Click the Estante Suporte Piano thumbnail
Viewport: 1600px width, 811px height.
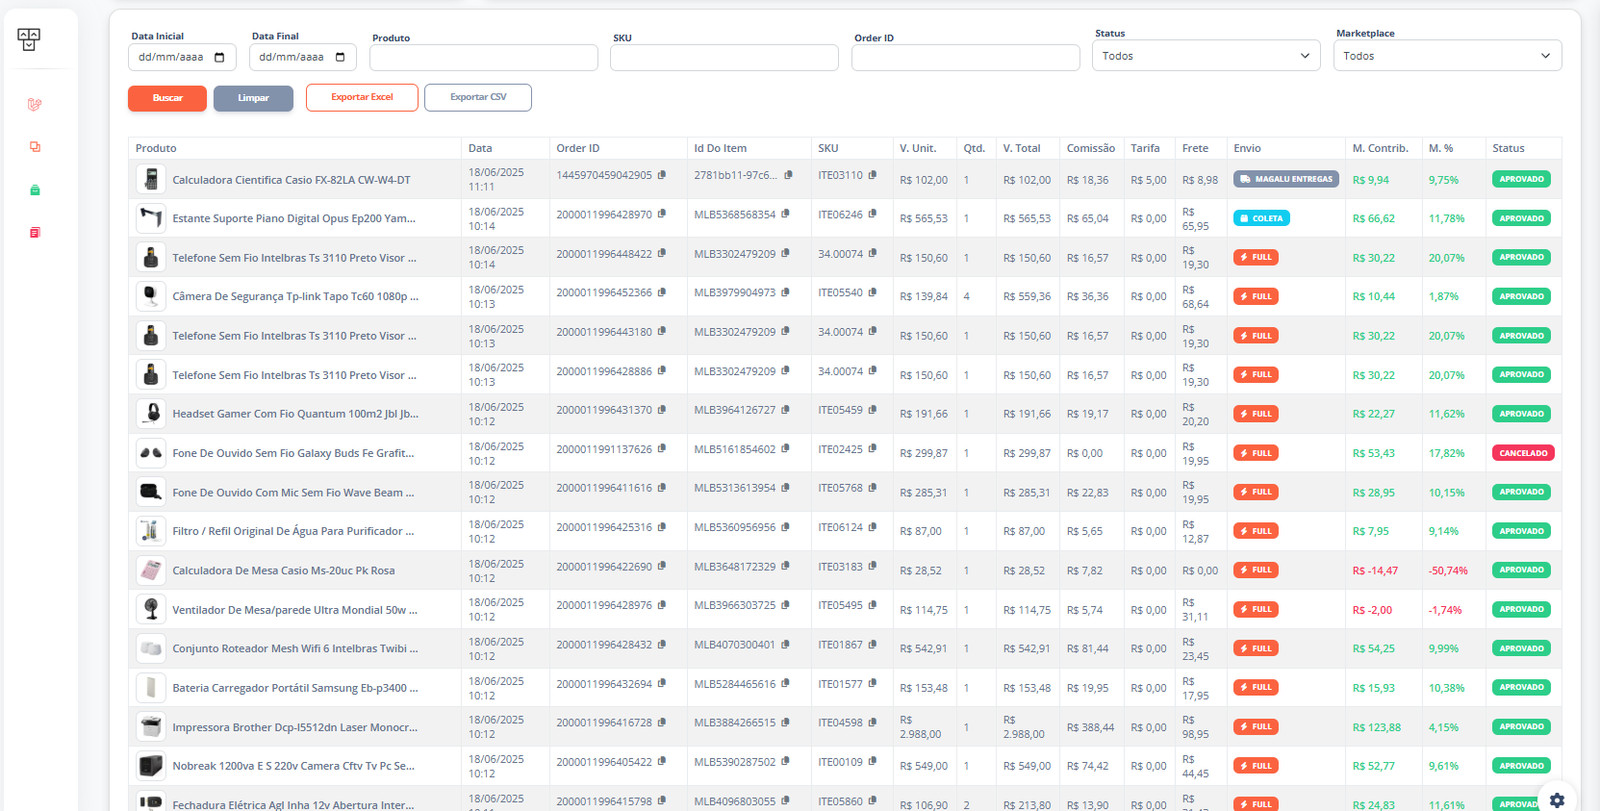coord(151,218)
